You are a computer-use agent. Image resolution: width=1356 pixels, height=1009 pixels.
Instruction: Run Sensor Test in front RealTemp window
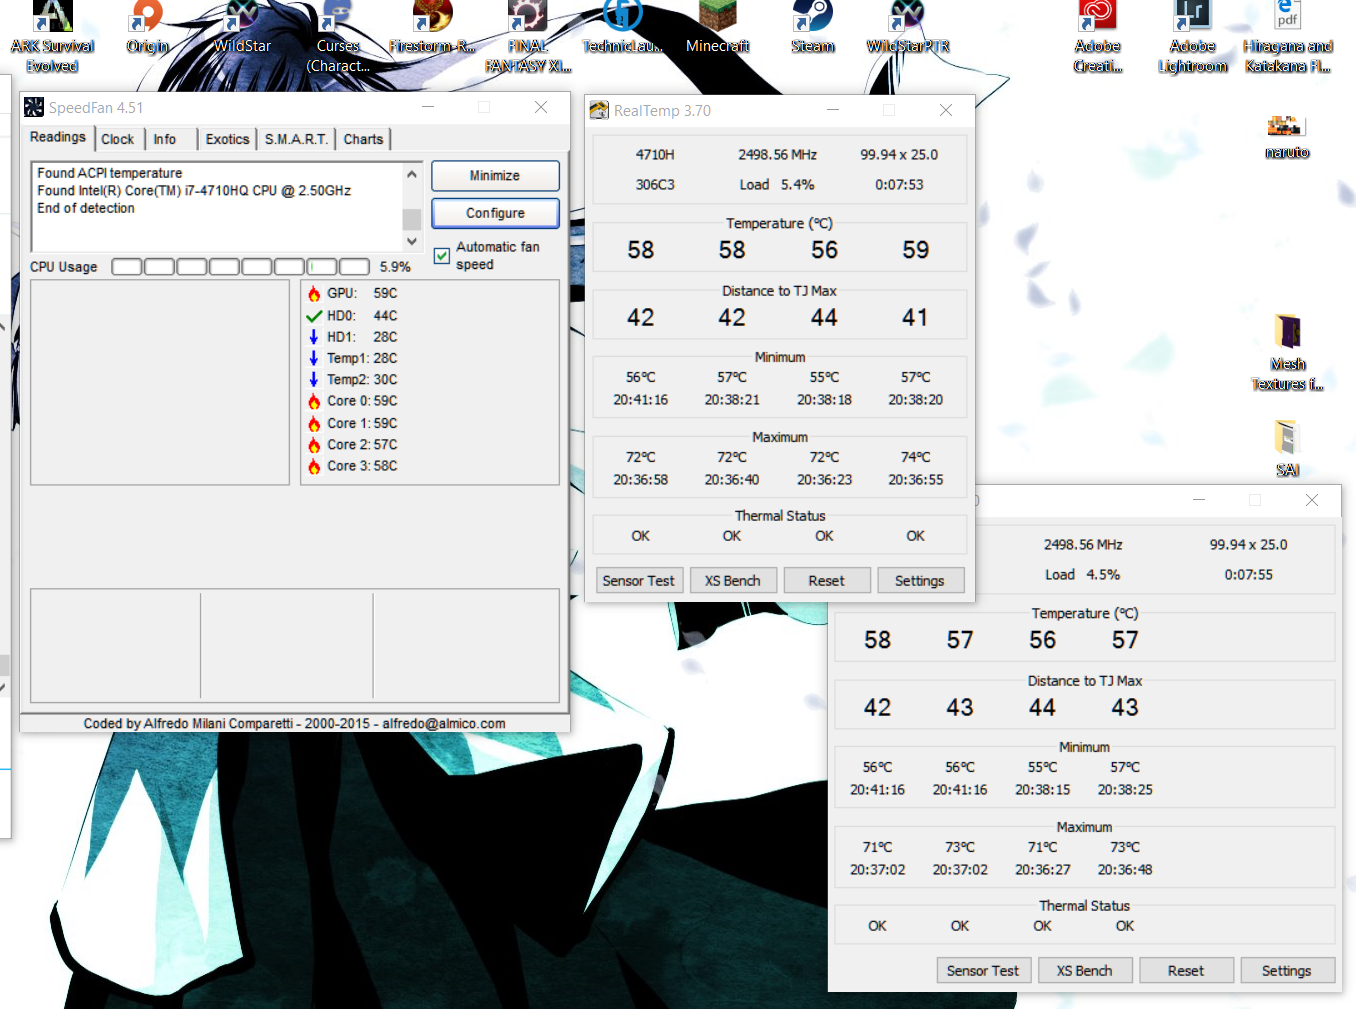pyautogui.click(x=638, y=581)
